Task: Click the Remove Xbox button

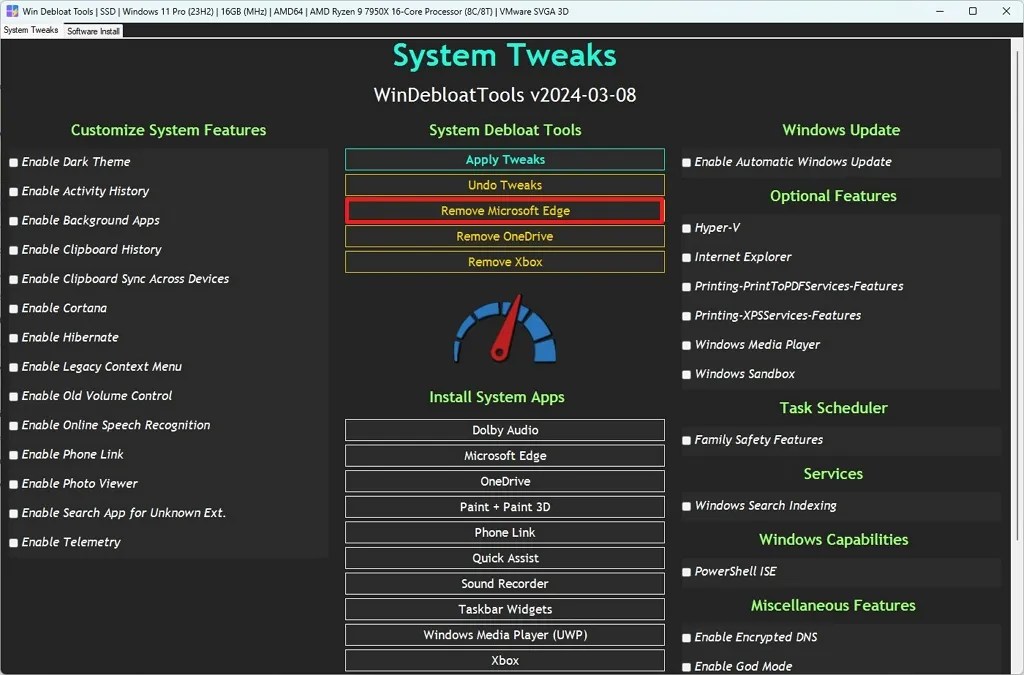Action: coord(505,262)
